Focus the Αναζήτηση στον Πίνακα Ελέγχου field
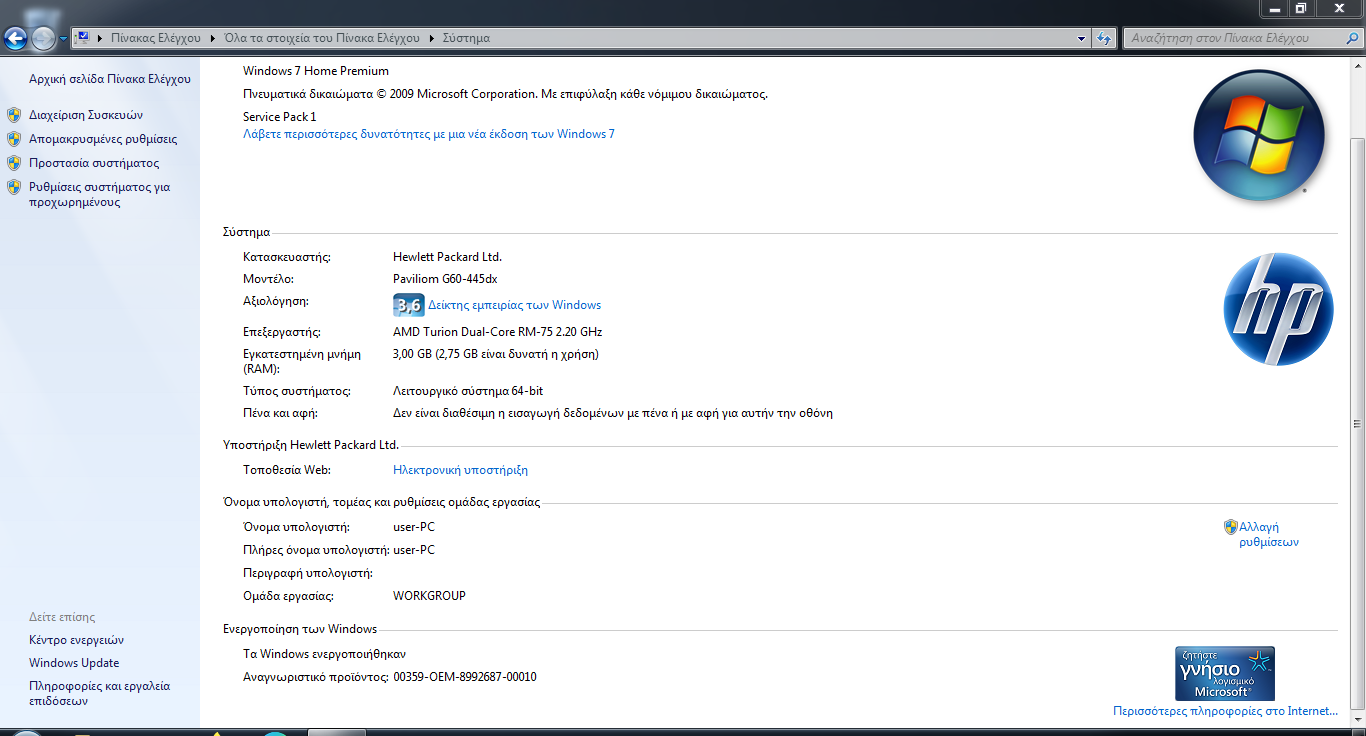Image resolution: width=1366 pixels, height=736 pixels. 1232,38
